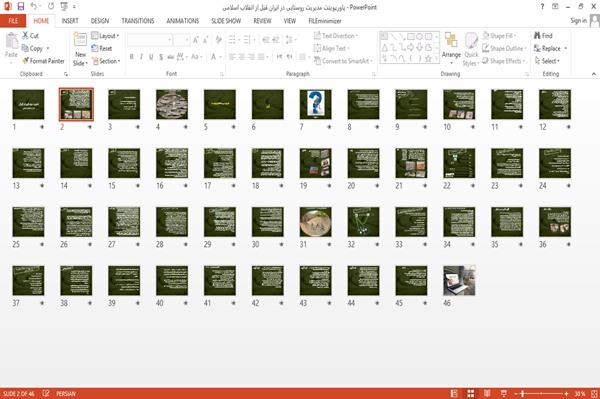Click Increase Font Size icon
The image size is (600, 399).
click(196, 40)
